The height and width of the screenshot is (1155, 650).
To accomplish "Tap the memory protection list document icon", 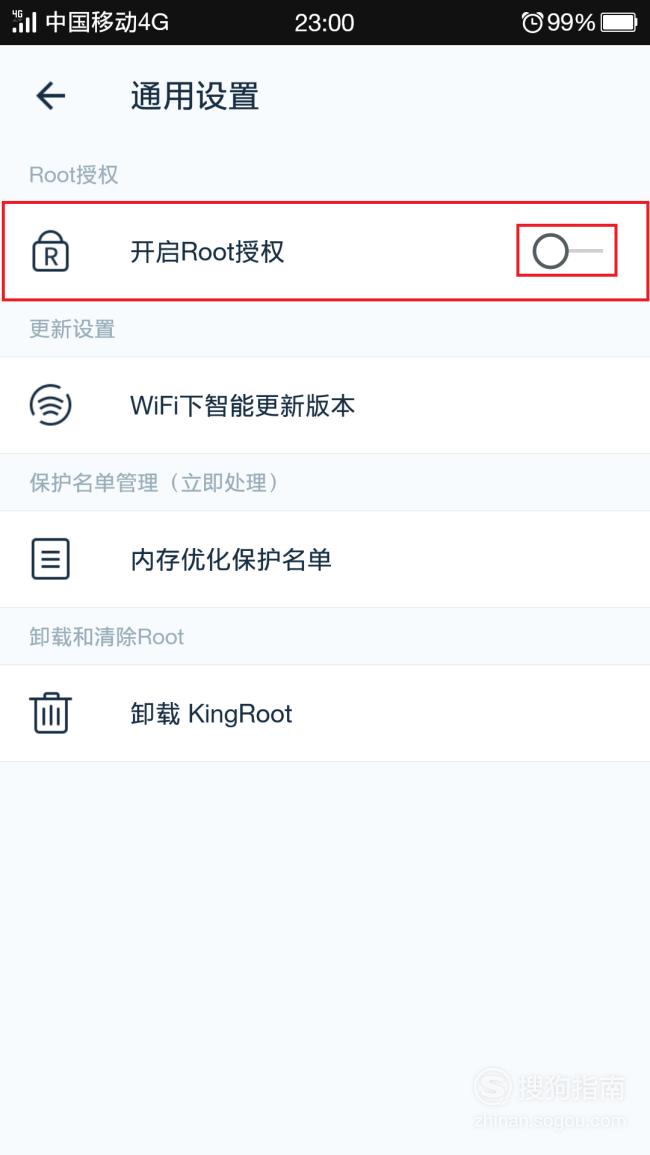I will [50, 558].
